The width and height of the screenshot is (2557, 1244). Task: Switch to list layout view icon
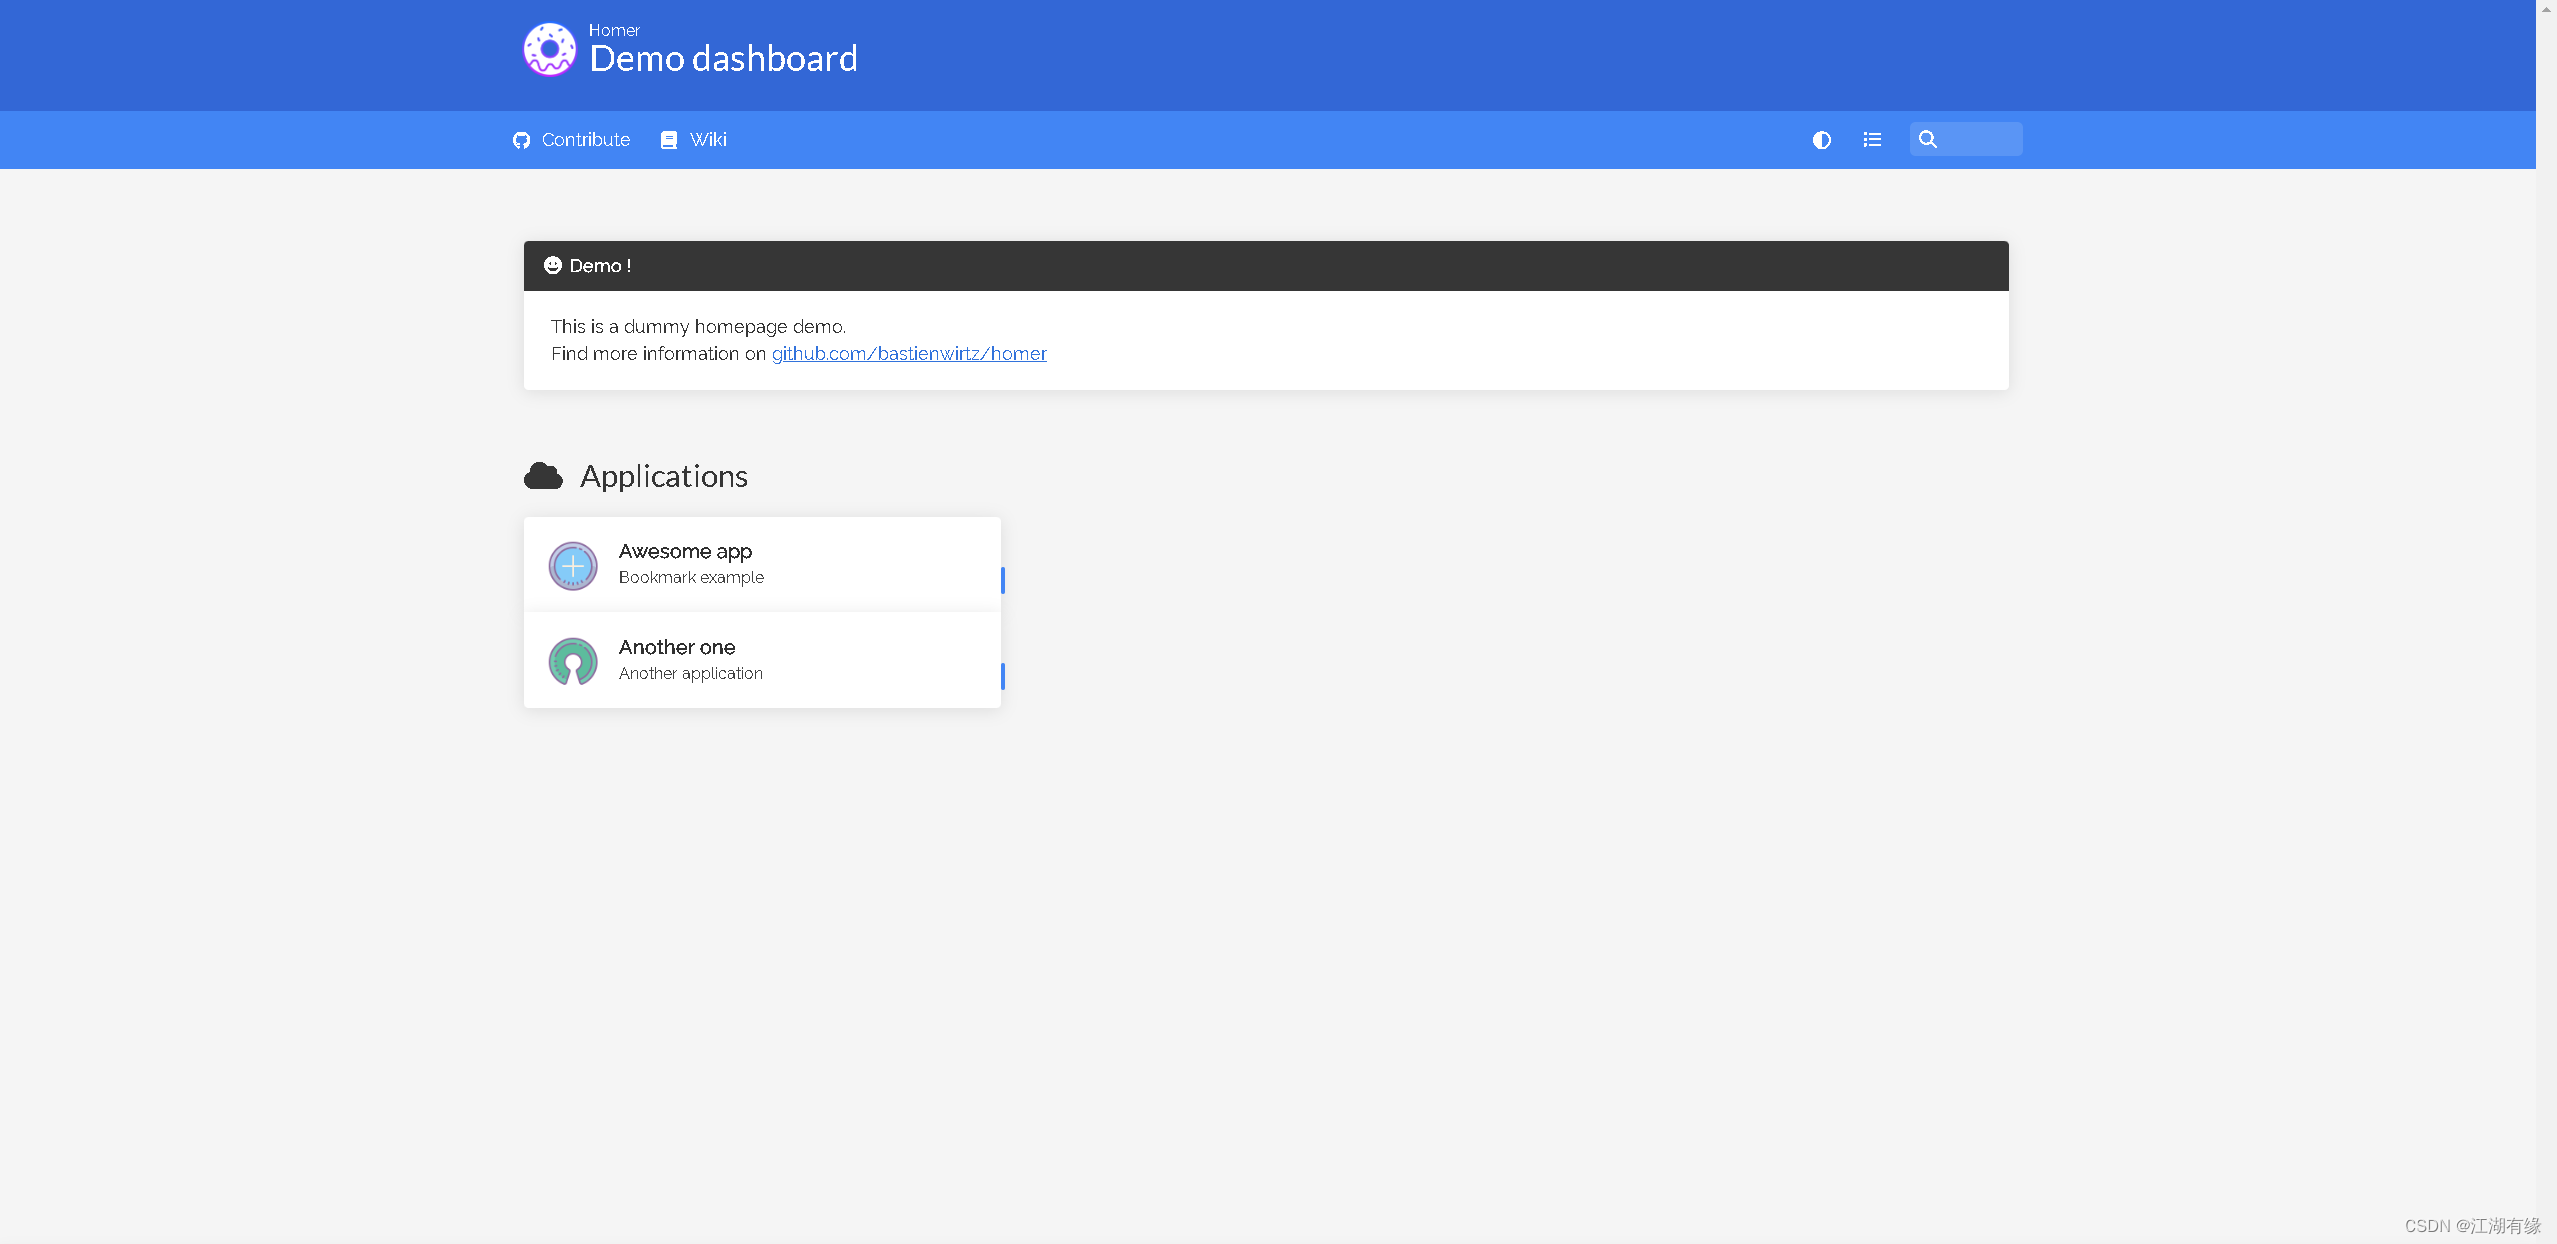point(1872,140)
